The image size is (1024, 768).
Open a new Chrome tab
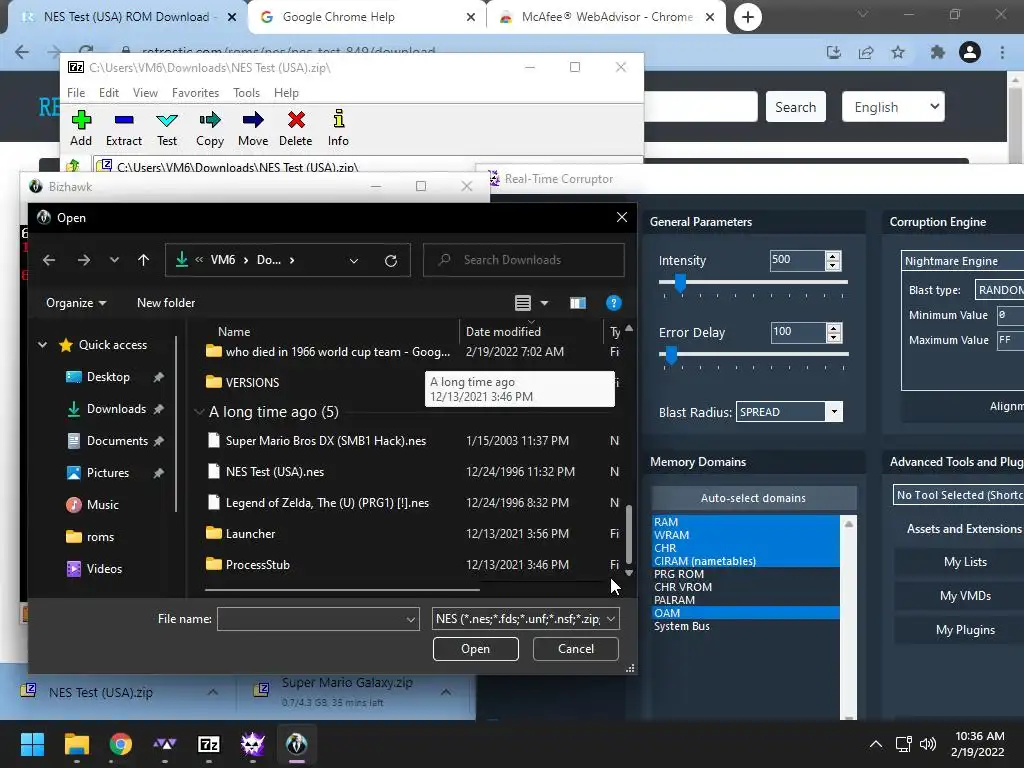coord(748,17)
